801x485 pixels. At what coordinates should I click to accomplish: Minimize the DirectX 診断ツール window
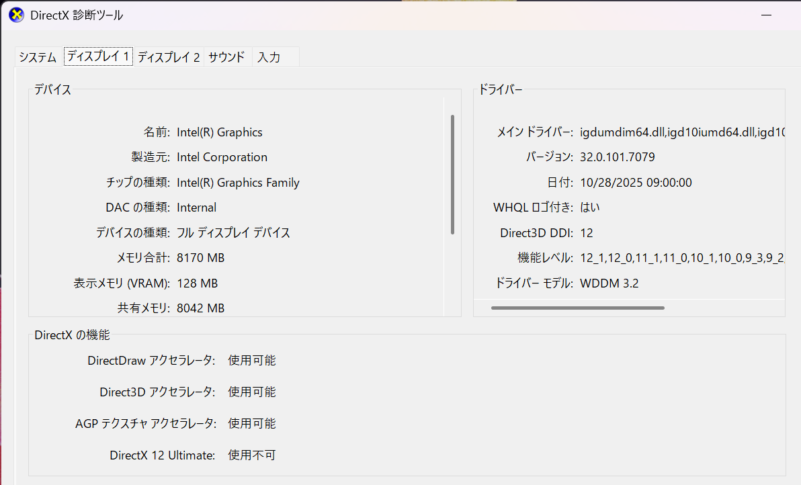click(766, 15)
